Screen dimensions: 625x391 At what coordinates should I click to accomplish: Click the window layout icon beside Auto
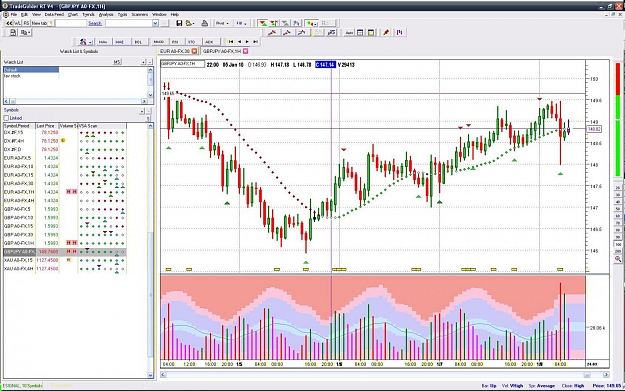click(x=360, y=33)
